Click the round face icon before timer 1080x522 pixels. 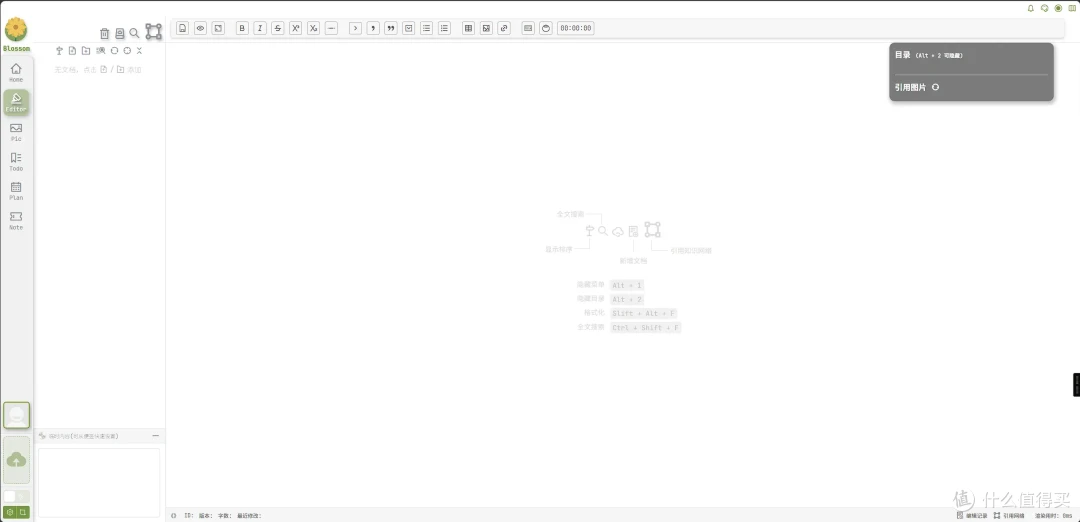[546, 28]
